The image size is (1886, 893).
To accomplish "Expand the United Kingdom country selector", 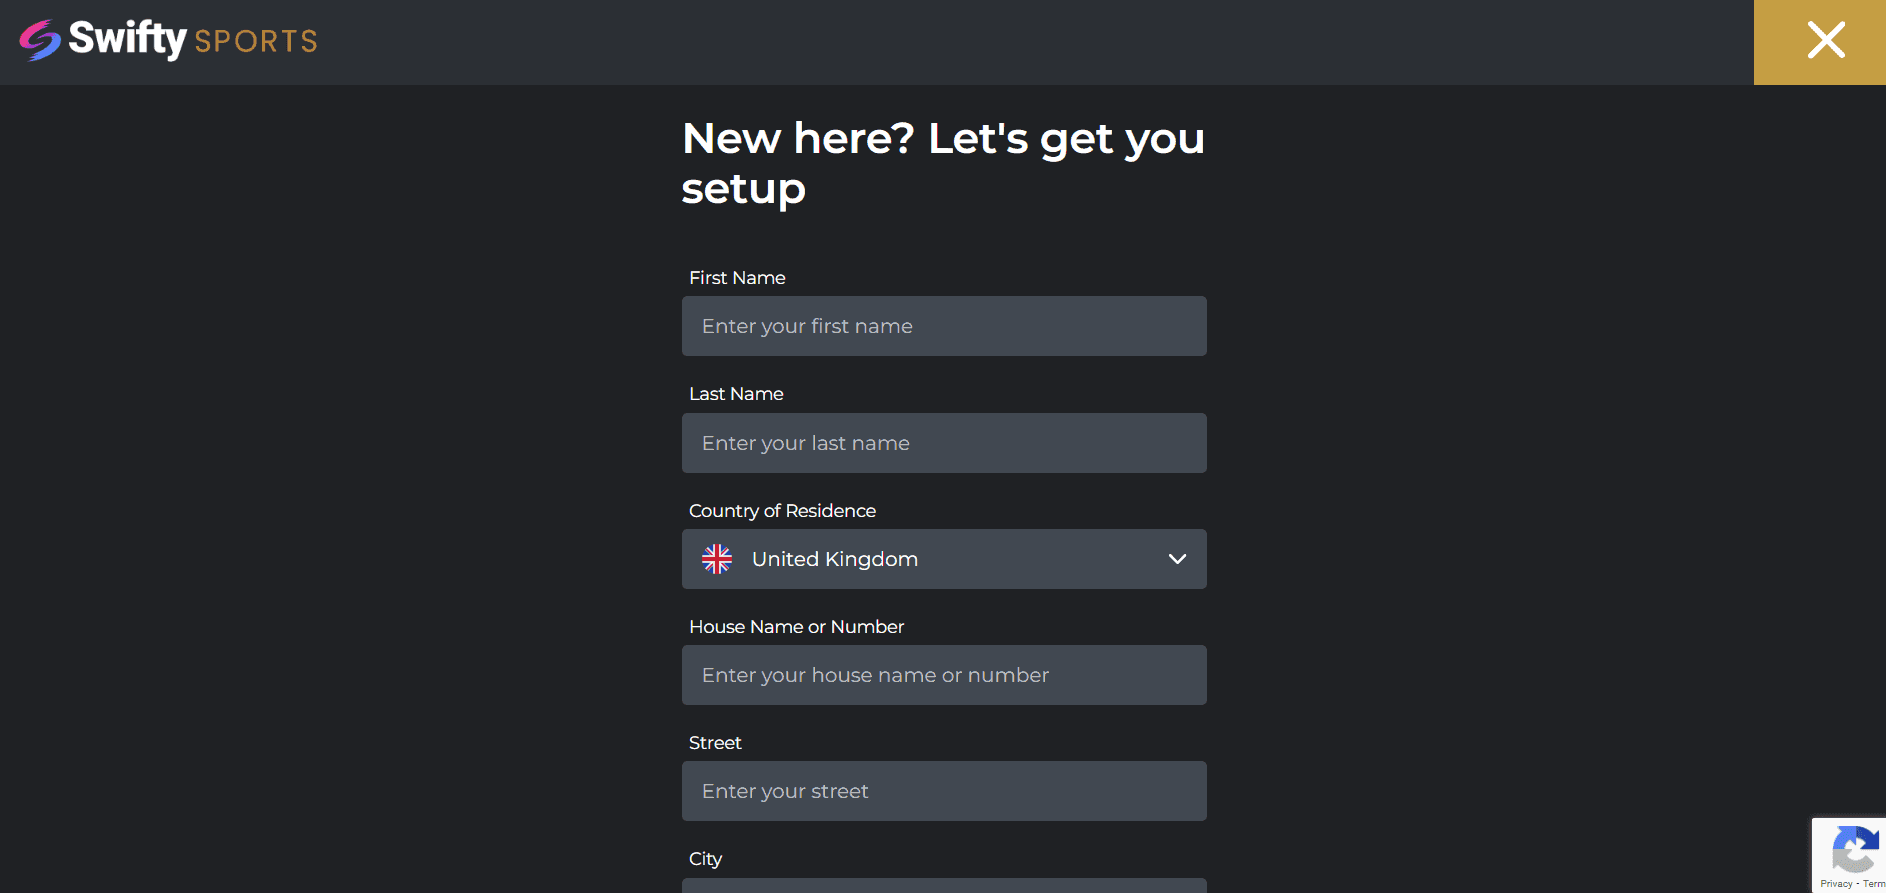I will coord(944,559).
